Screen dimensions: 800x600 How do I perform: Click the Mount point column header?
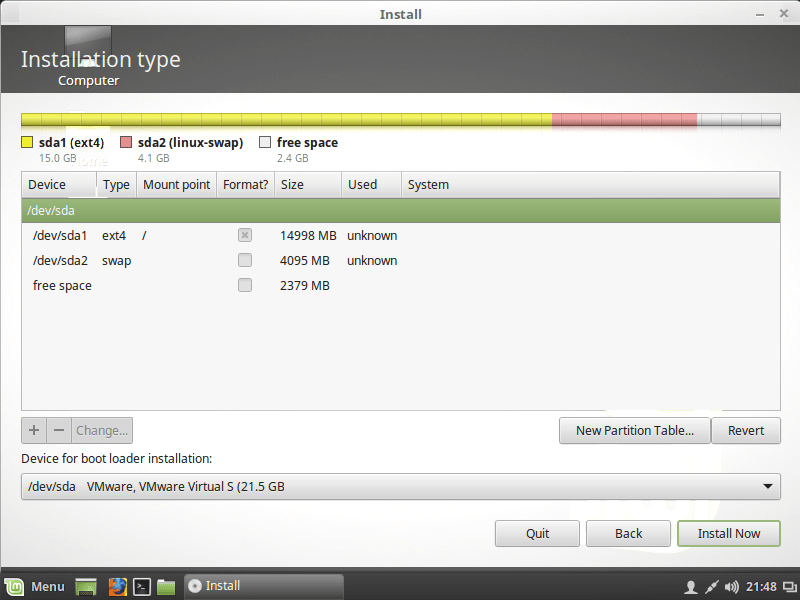click(177, 185)
